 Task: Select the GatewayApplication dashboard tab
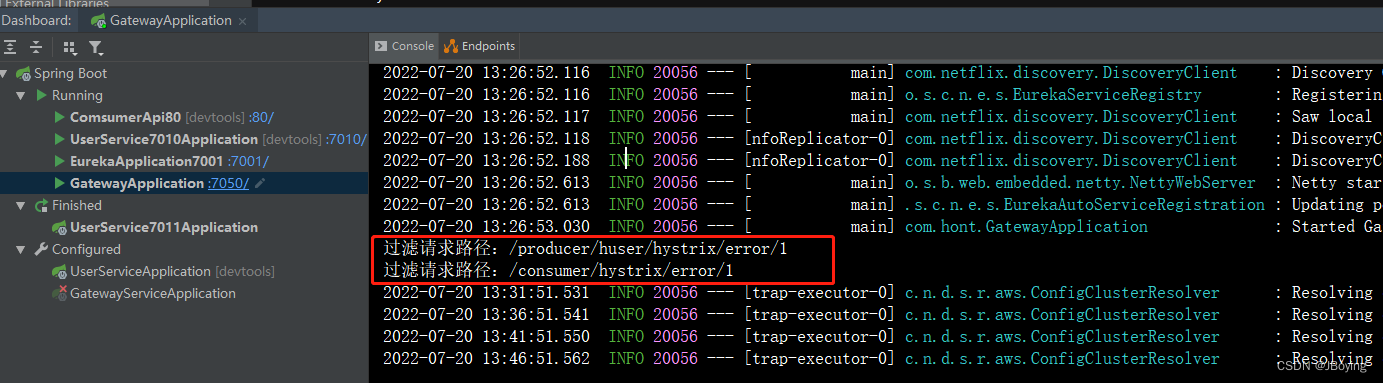pyautogui.click(x=169, y=20)
